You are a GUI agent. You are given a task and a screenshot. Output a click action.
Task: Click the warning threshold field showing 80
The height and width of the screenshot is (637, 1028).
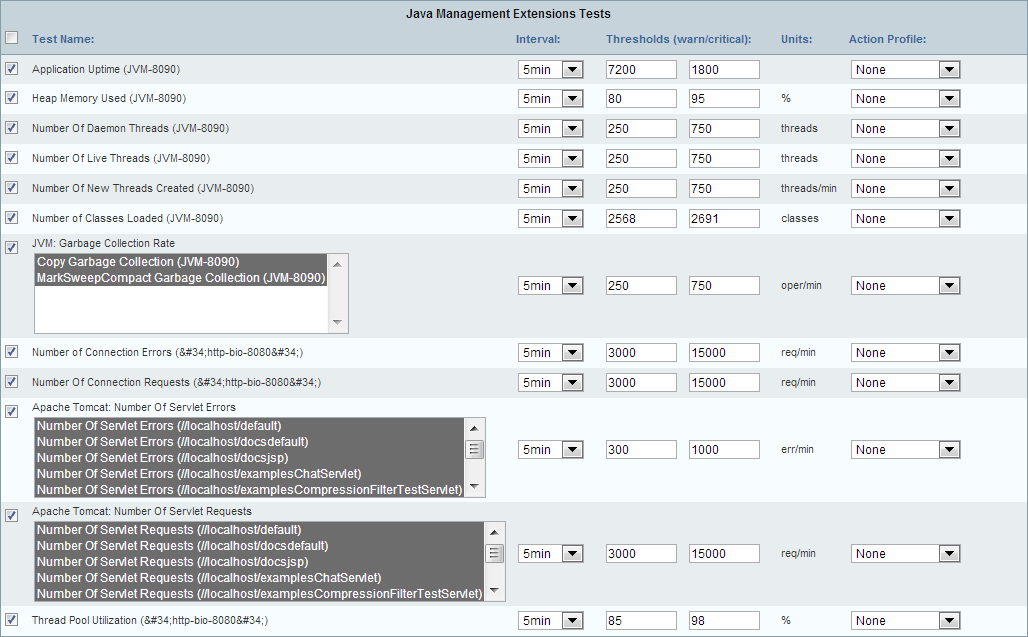pyautogui.click(x=641, y=98)
